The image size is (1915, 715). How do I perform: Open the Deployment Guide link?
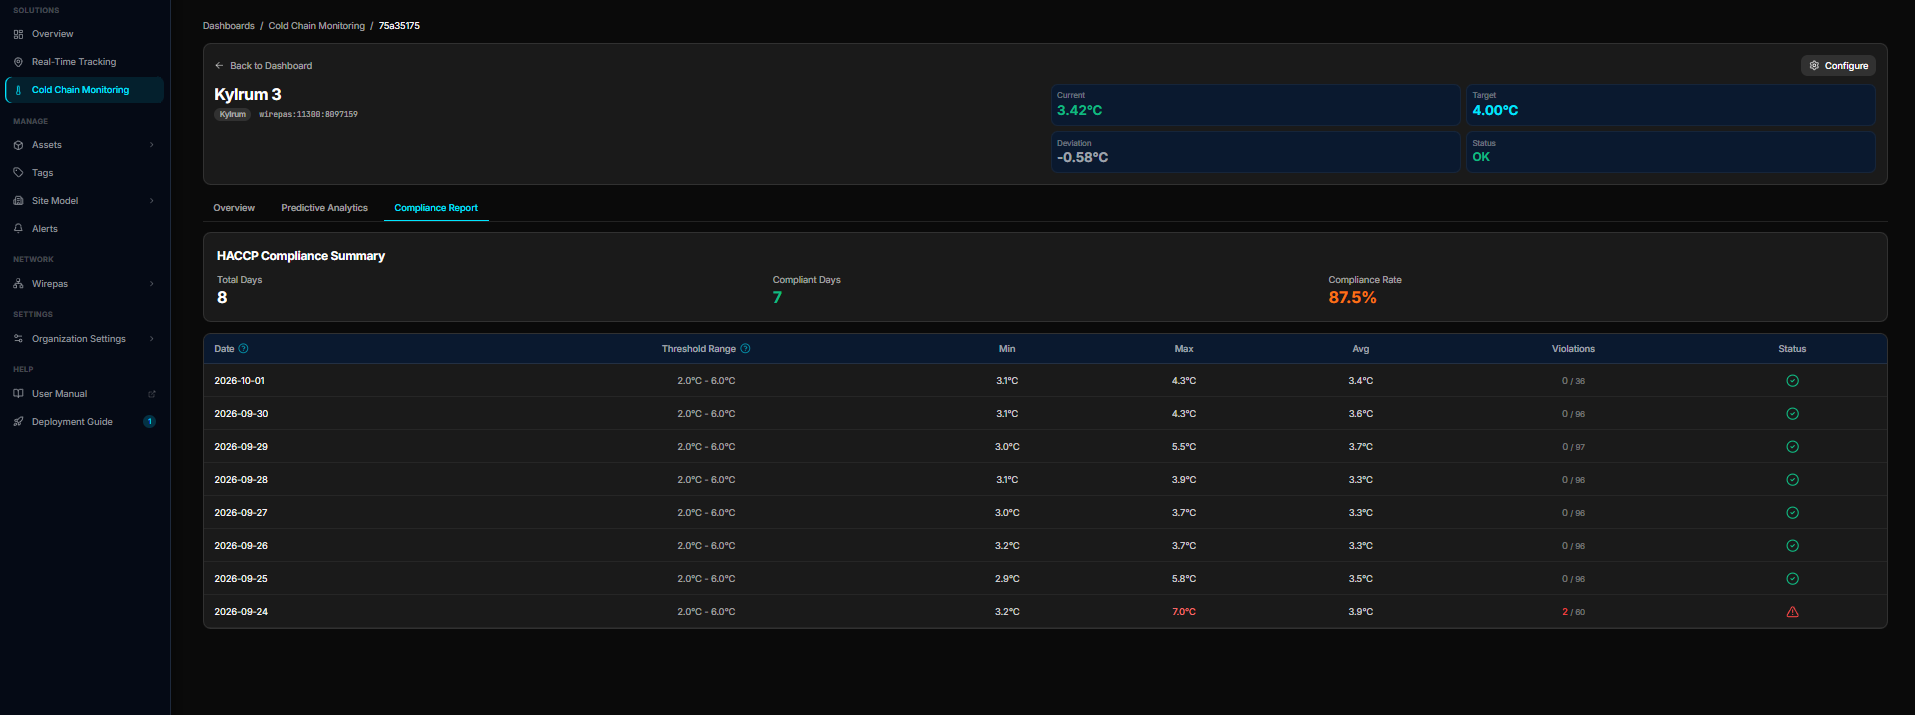pos(84,422)
